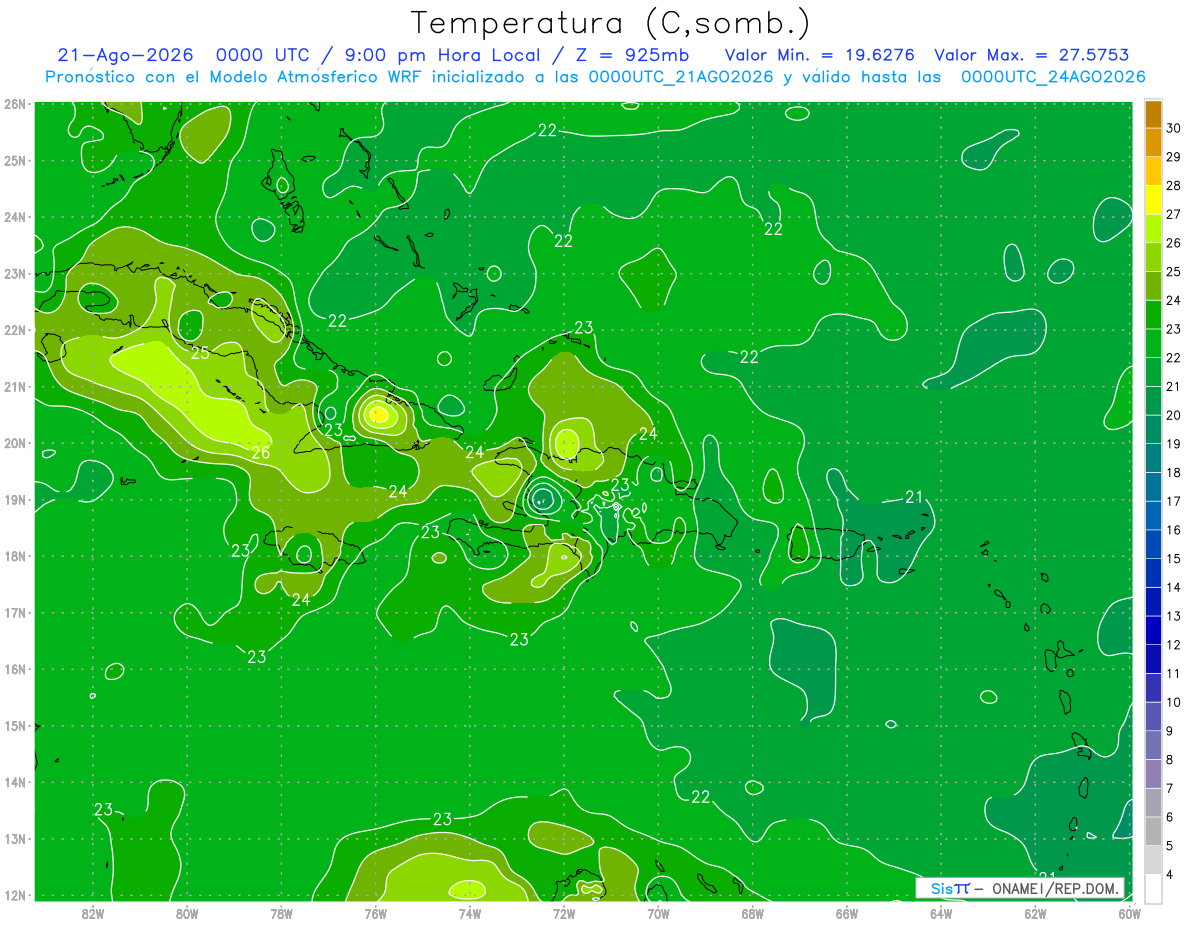
Task: Click the contour label "25" over central Cuba
Action: click(201, 353)
